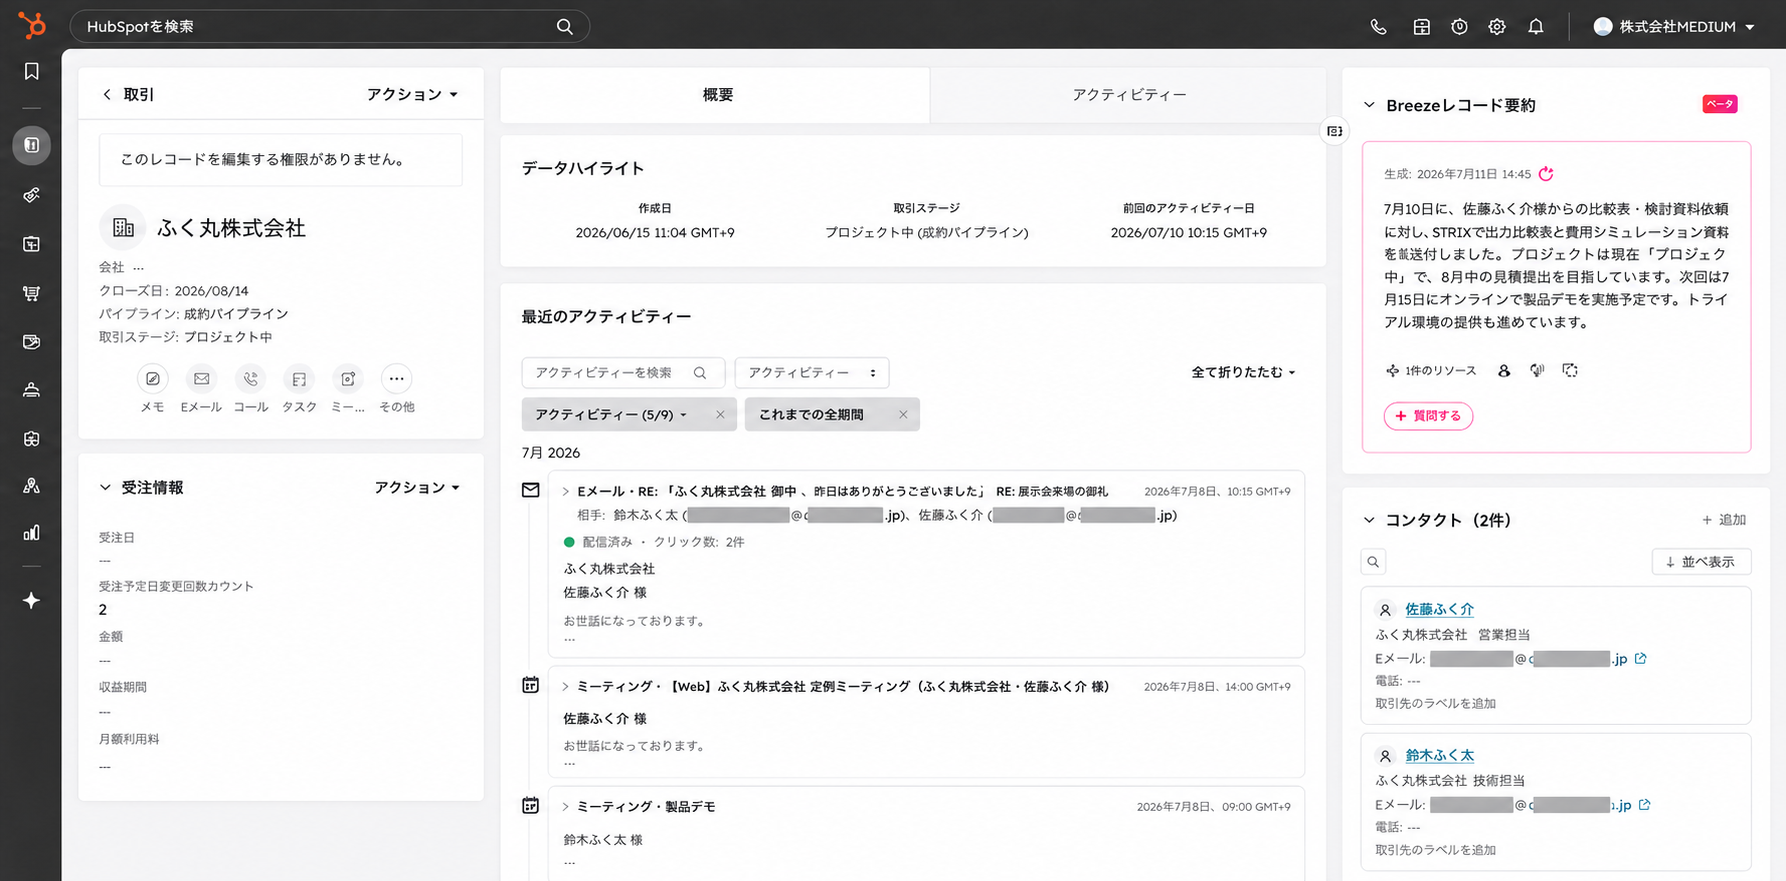1786x881 pixels.
Task: Open the bookmarks icon in the sidebar
Action: pyautogui.click(x=32, y=71)
